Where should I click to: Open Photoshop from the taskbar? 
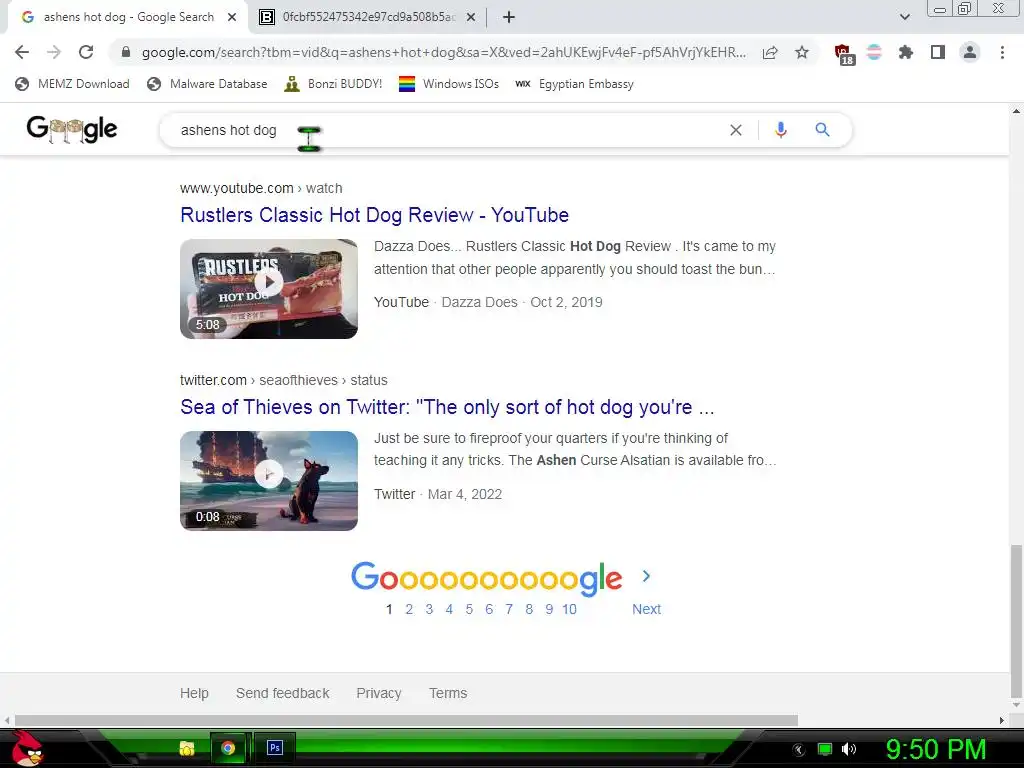coord(274,748)
